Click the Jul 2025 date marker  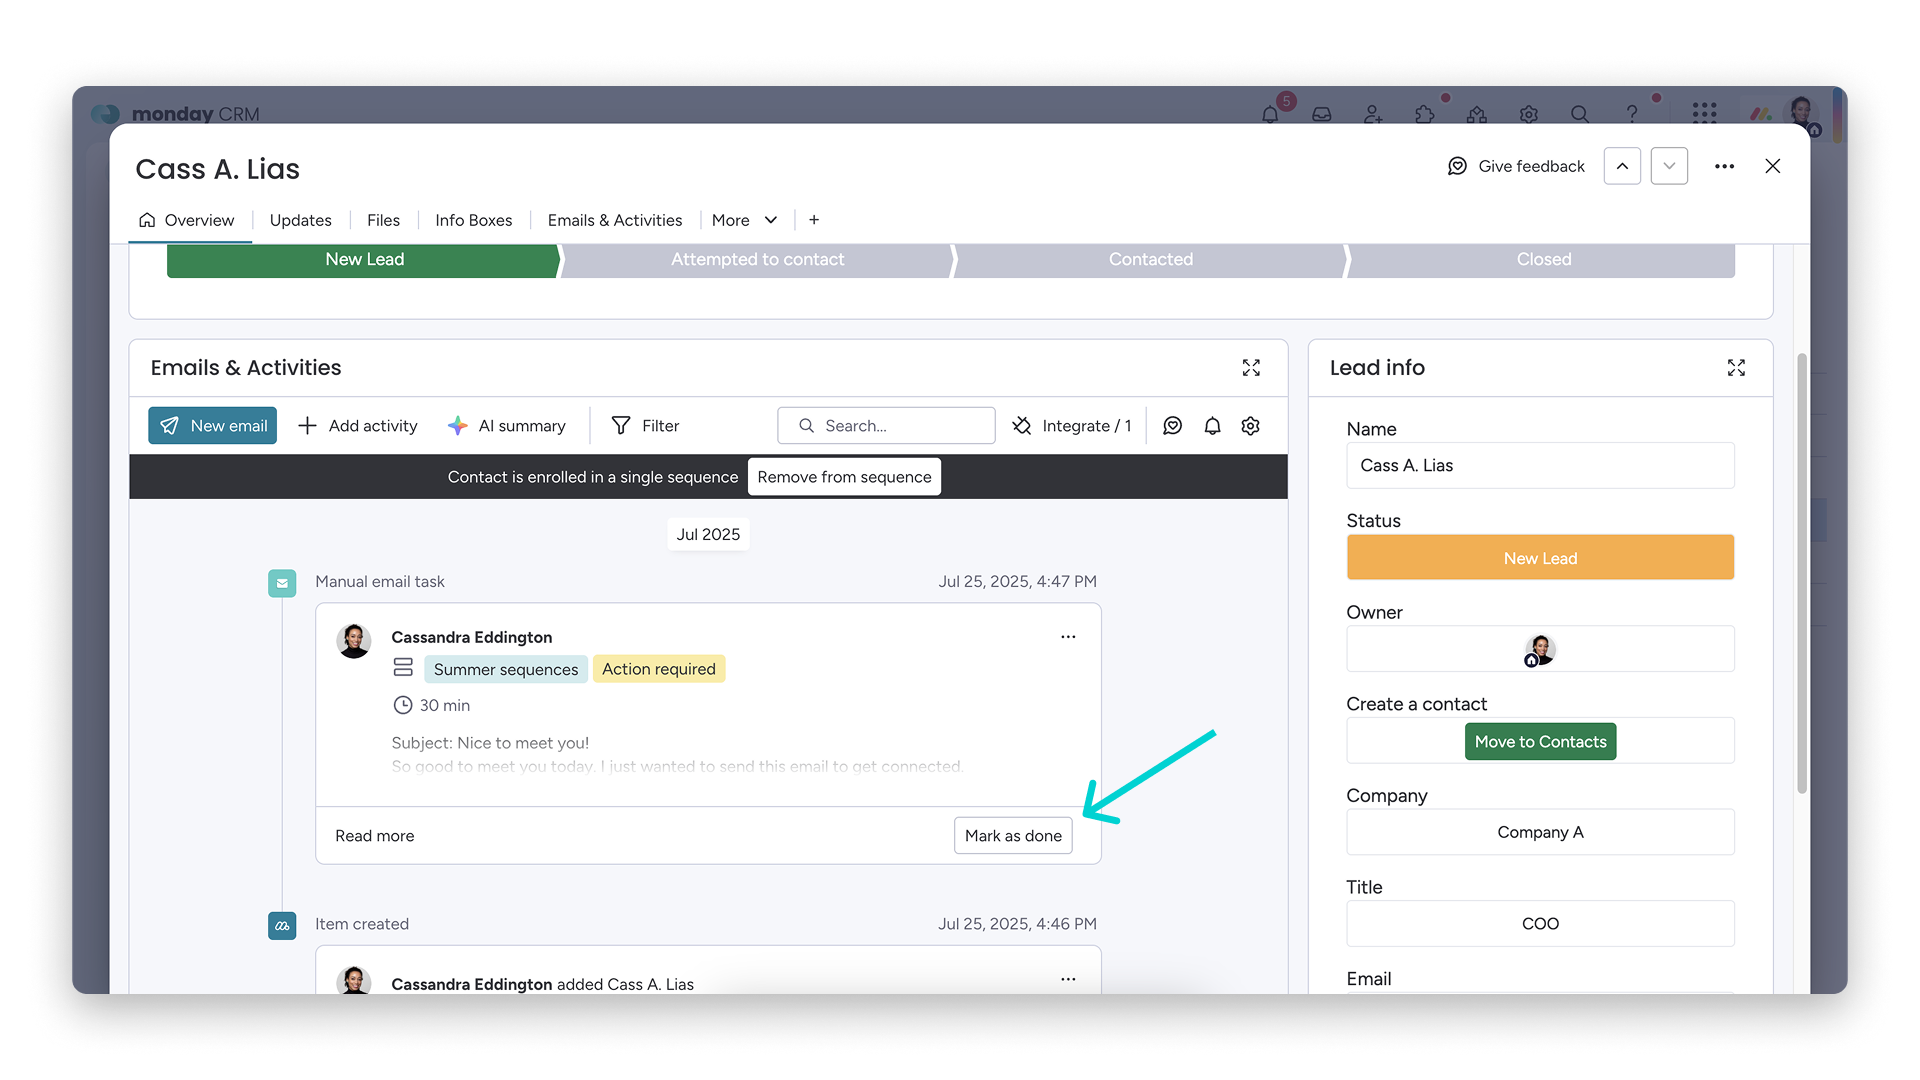tap(708, 535)
